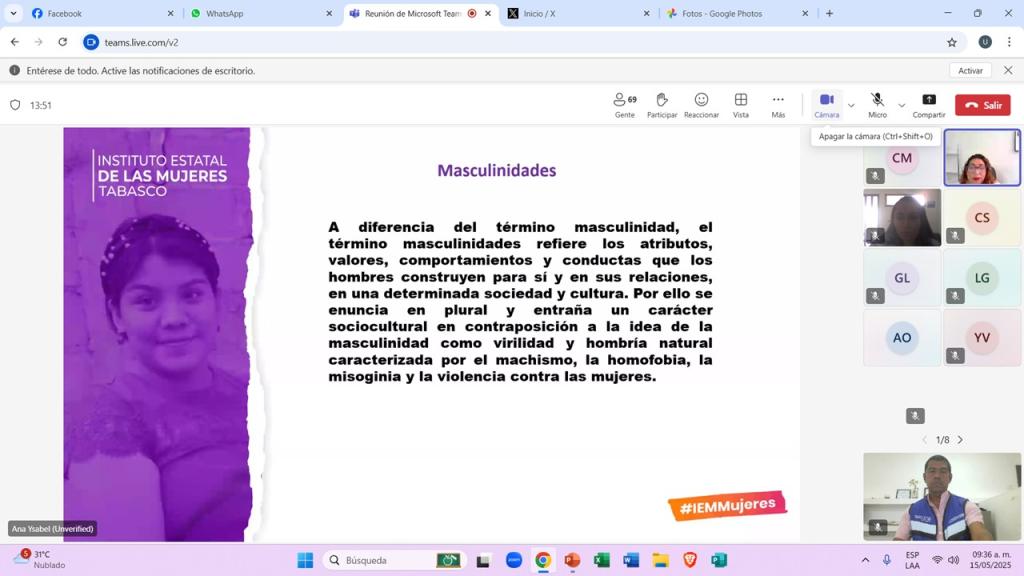The image size is (1024, 576).
Task: Open the Más options menu
Action: tap(778, 104)
